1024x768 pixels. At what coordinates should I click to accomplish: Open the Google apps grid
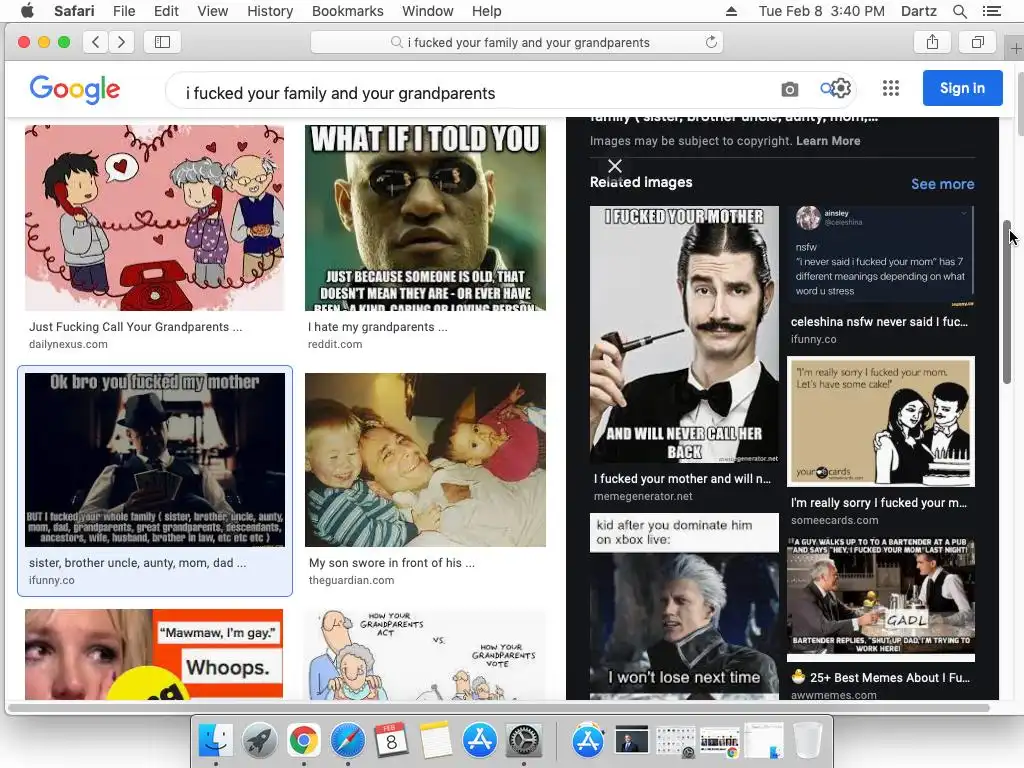point(891,88)
